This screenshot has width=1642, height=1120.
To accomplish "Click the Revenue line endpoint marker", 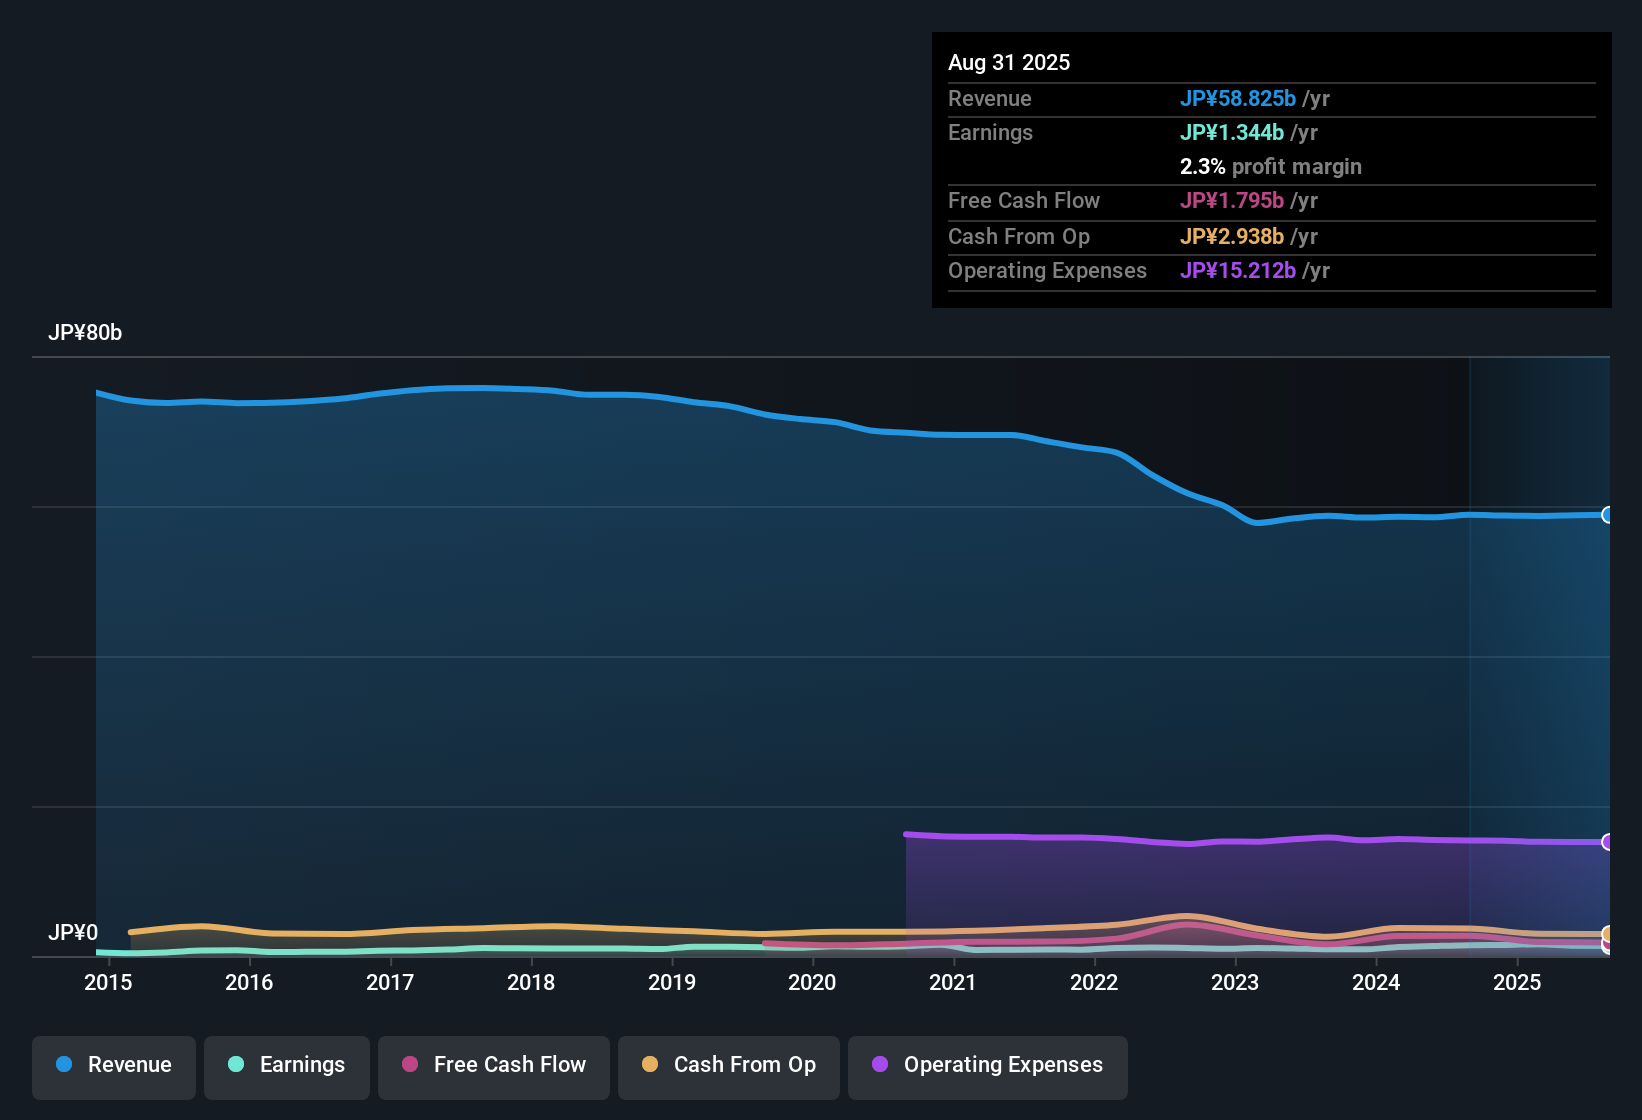I will point(1608,515).
